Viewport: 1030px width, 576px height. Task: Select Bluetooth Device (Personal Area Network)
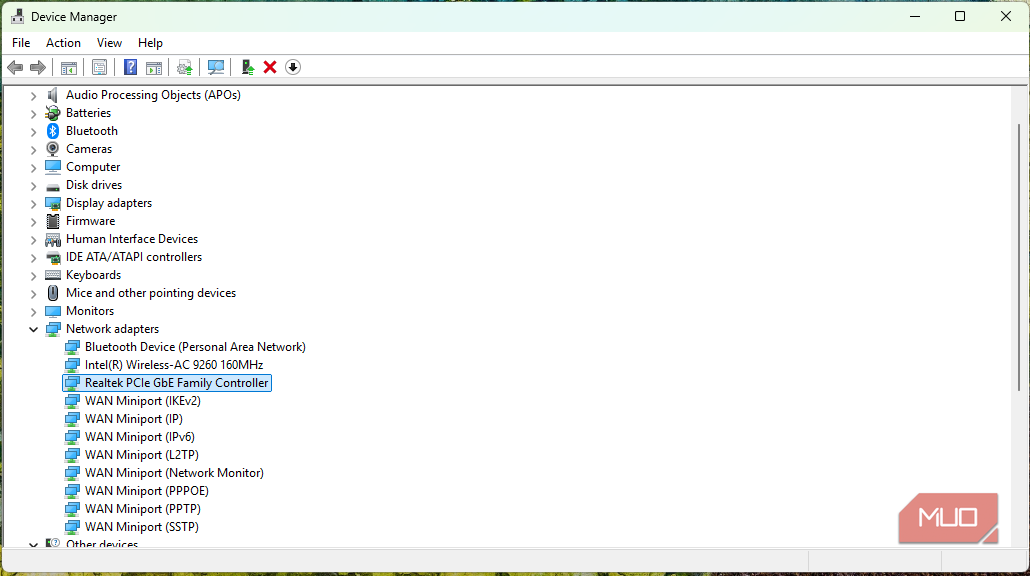point(195,347)
